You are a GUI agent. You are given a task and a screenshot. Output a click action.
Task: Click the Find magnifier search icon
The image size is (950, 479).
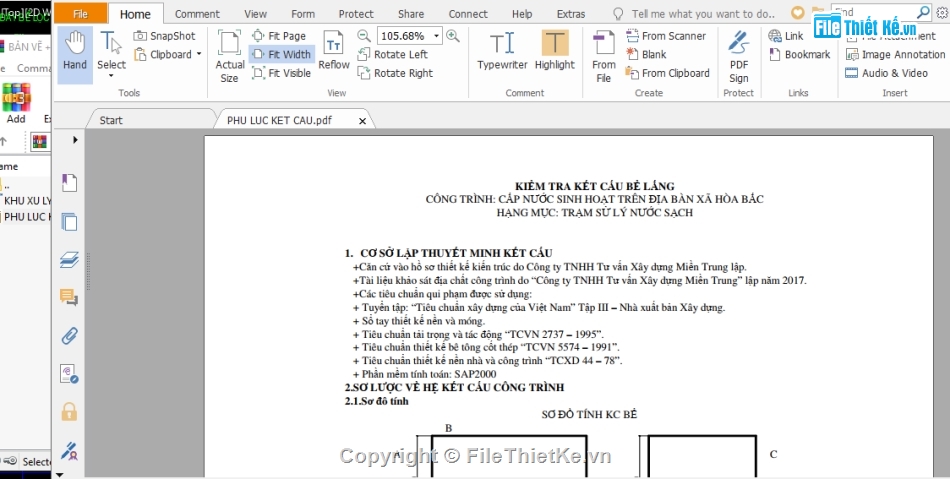tap(923, 12)
